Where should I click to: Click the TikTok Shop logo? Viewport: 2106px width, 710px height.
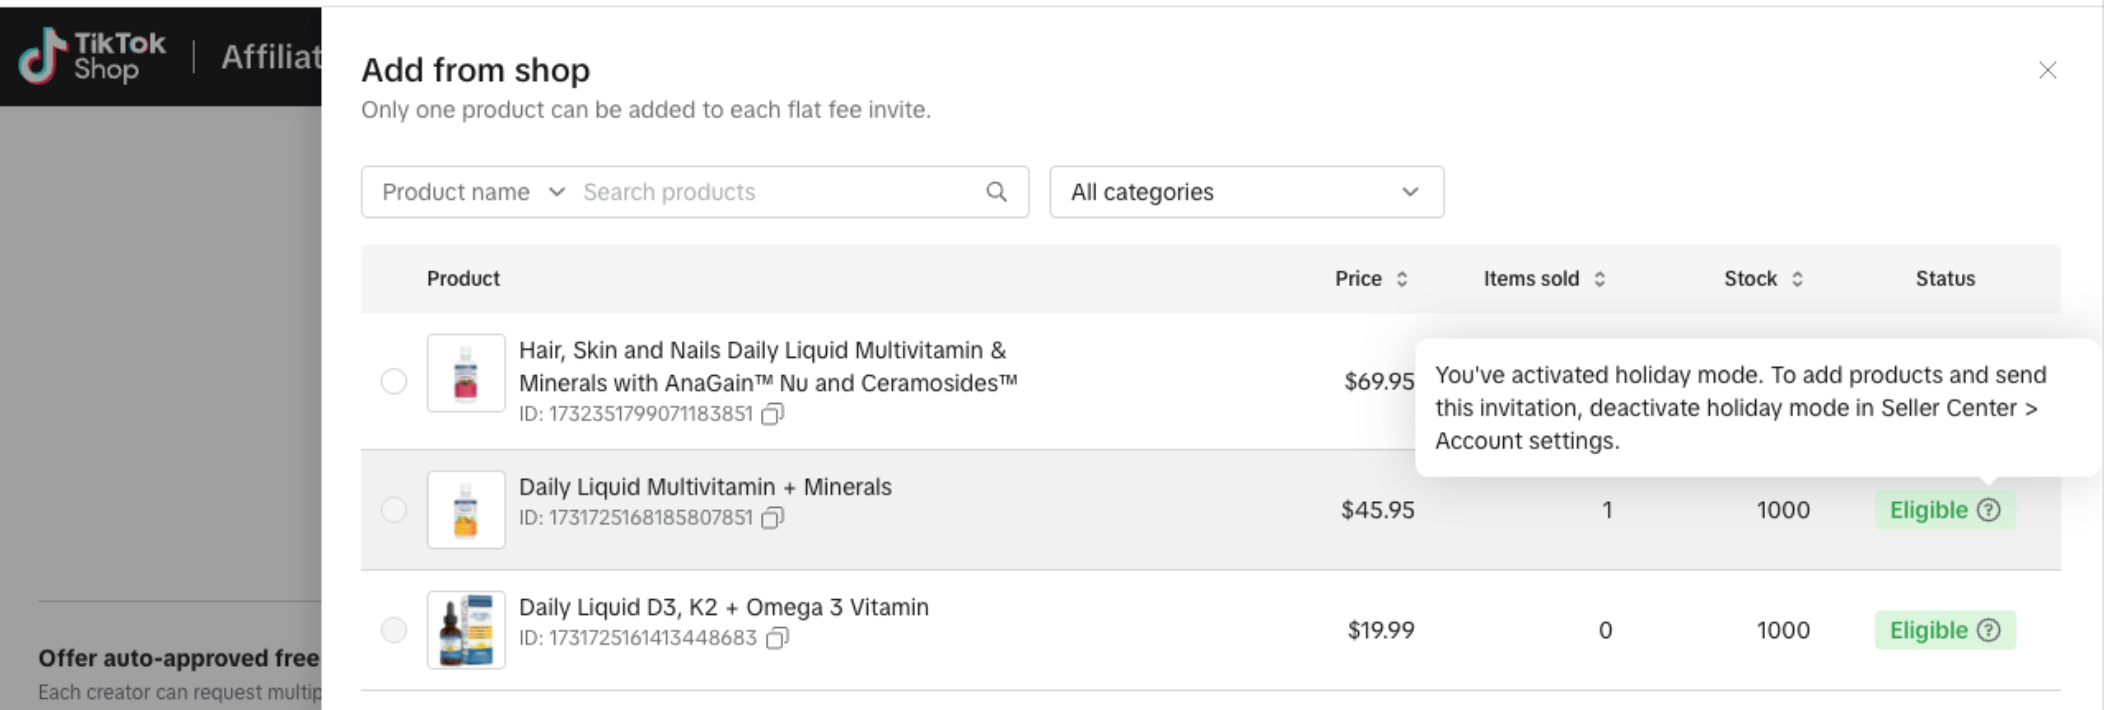(92, 56)
